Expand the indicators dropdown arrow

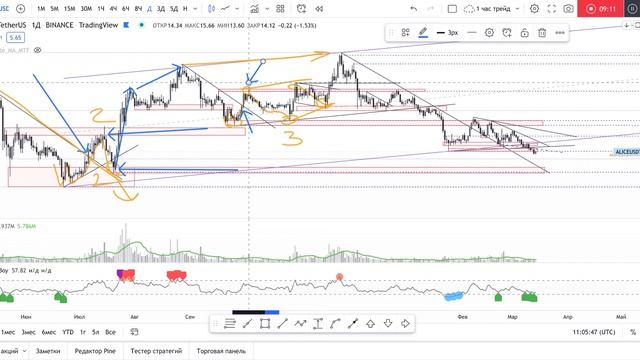pos(267,9)
